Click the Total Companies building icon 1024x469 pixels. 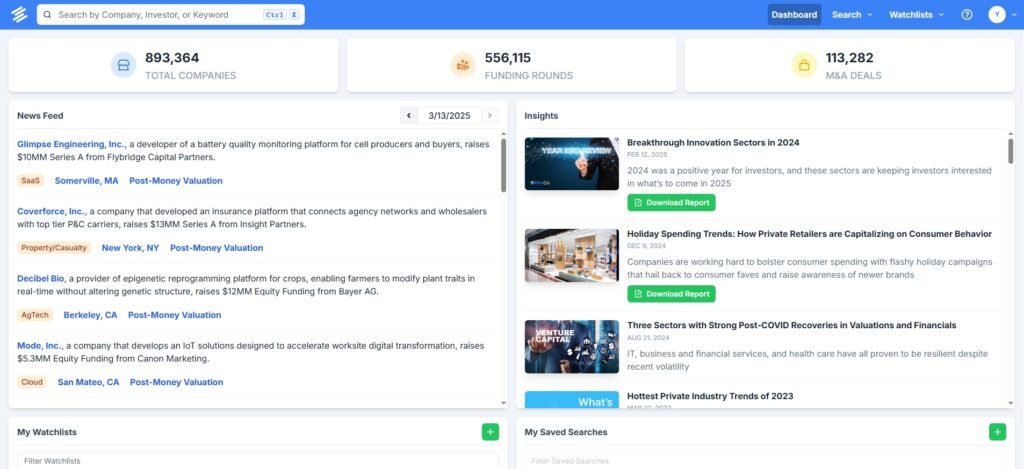point(124,65)
